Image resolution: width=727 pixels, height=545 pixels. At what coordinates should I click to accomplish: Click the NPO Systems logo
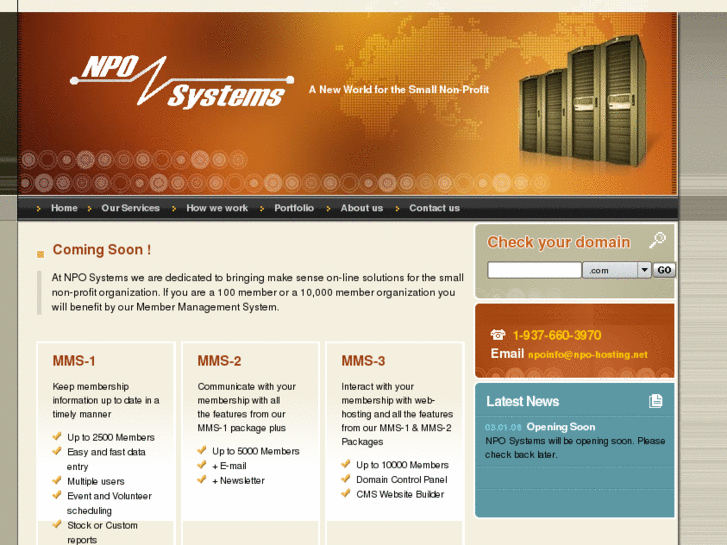pyautogui.click(x=182, y=82)
